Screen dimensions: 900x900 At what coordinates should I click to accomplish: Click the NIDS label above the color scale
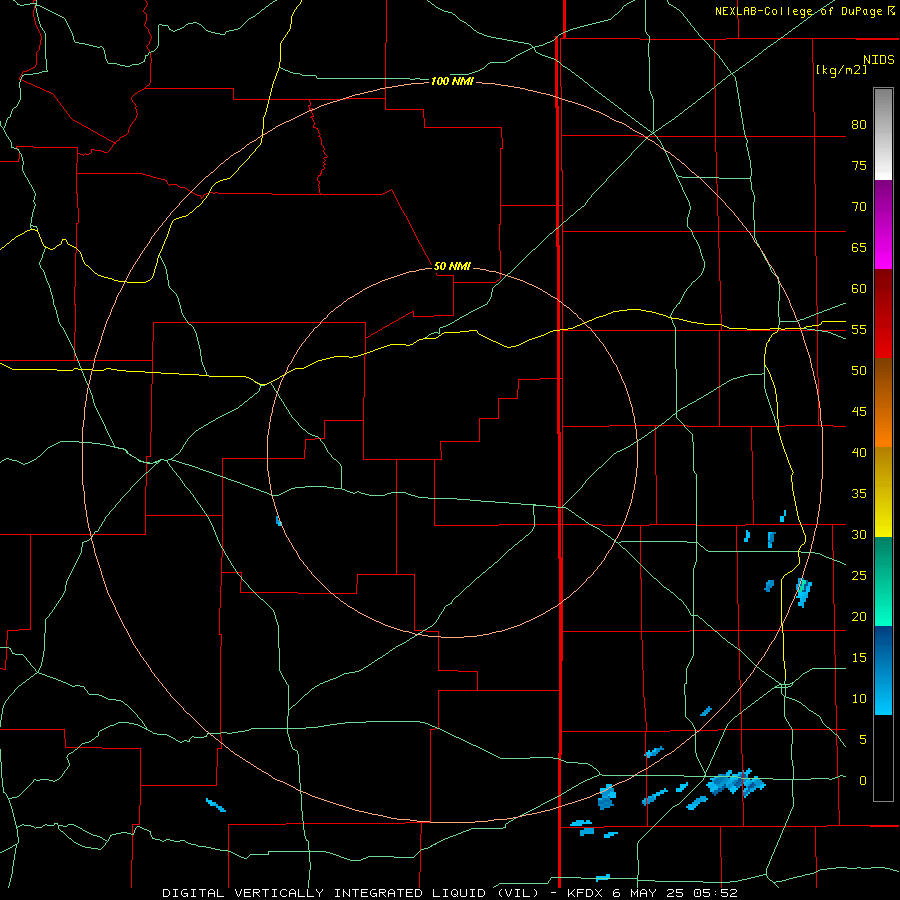[879, 60]
